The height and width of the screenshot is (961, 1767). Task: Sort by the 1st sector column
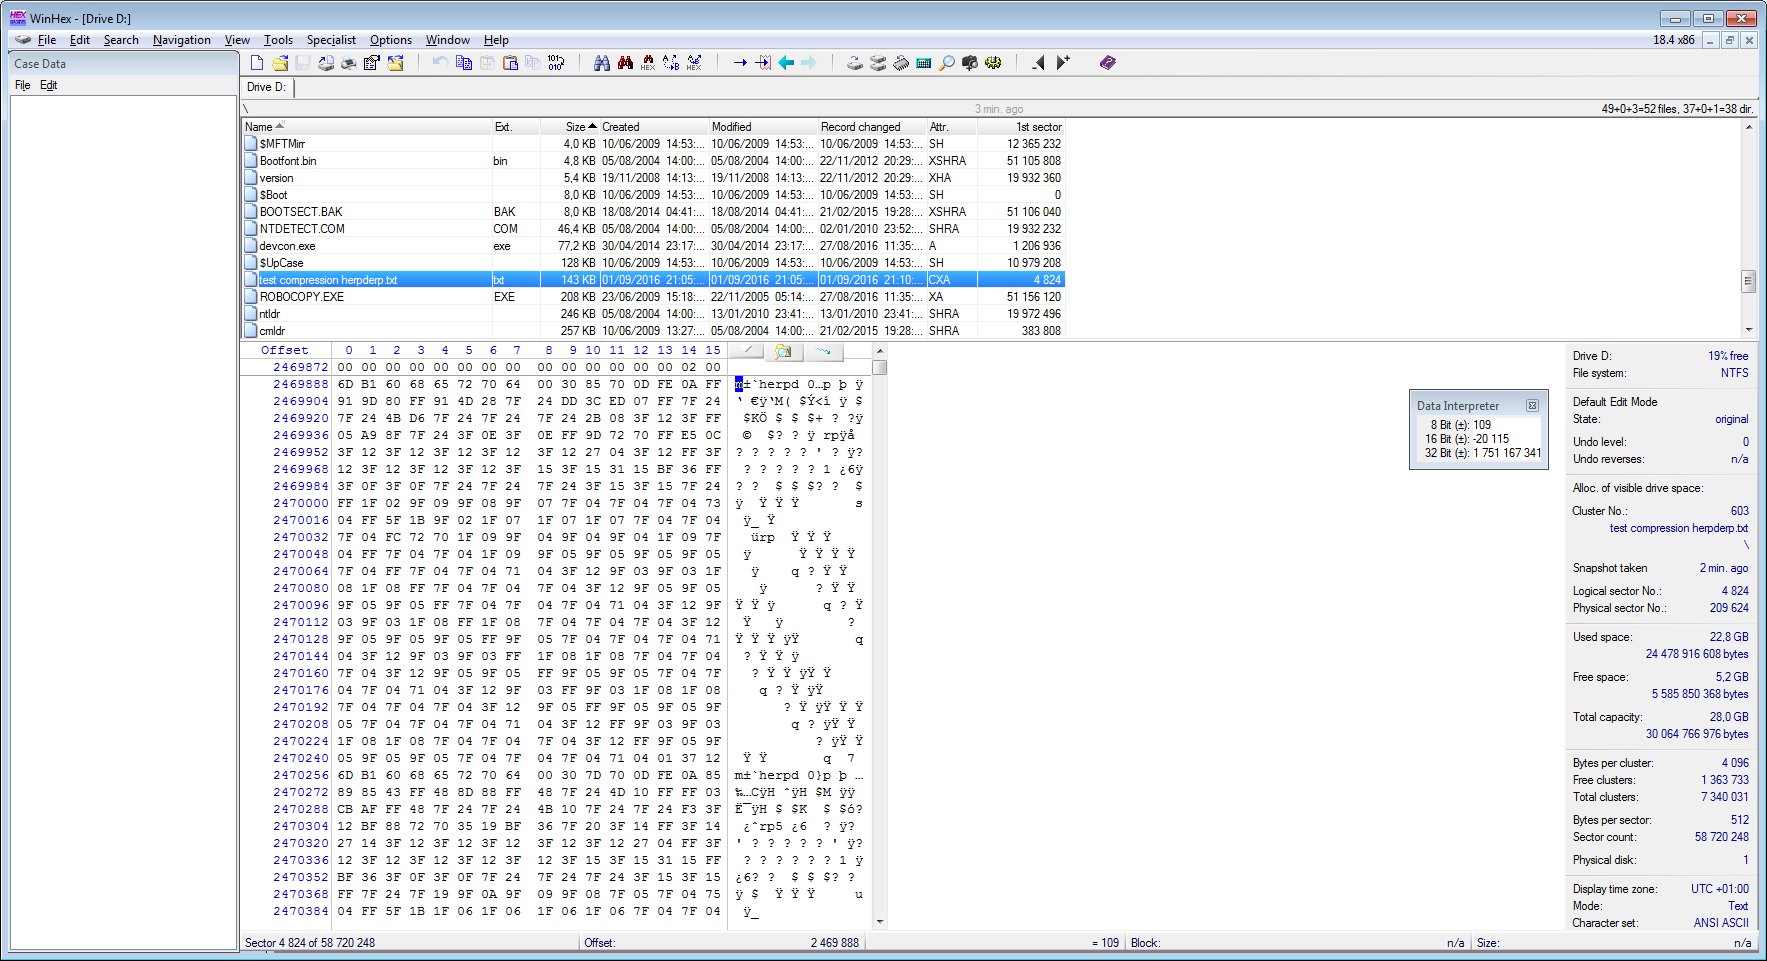[1020, 127]
